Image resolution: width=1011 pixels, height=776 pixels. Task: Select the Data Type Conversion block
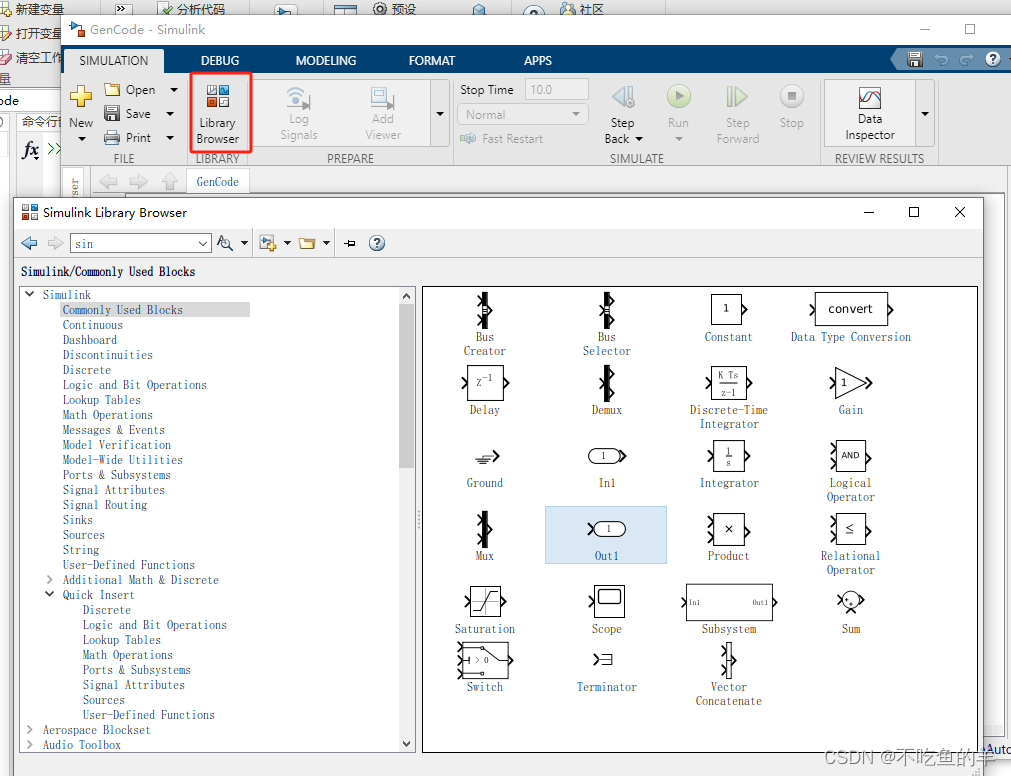(850, 318)
